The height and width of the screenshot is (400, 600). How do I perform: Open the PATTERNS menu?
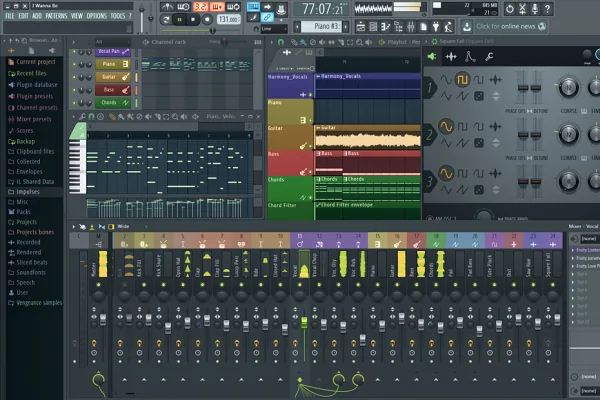56,16
